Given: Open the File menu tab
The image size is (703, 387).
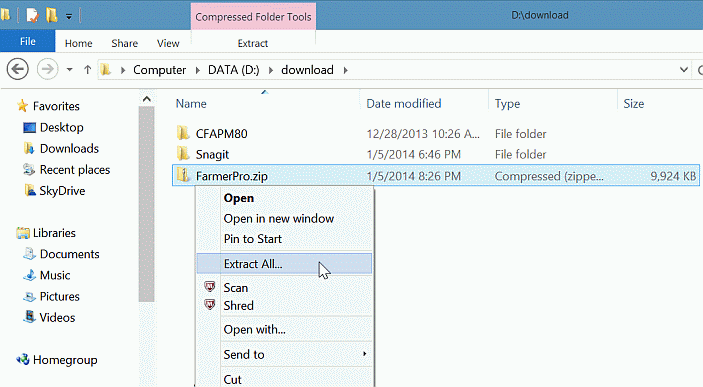Looking at the screenshot, I should tap(27, 41).
